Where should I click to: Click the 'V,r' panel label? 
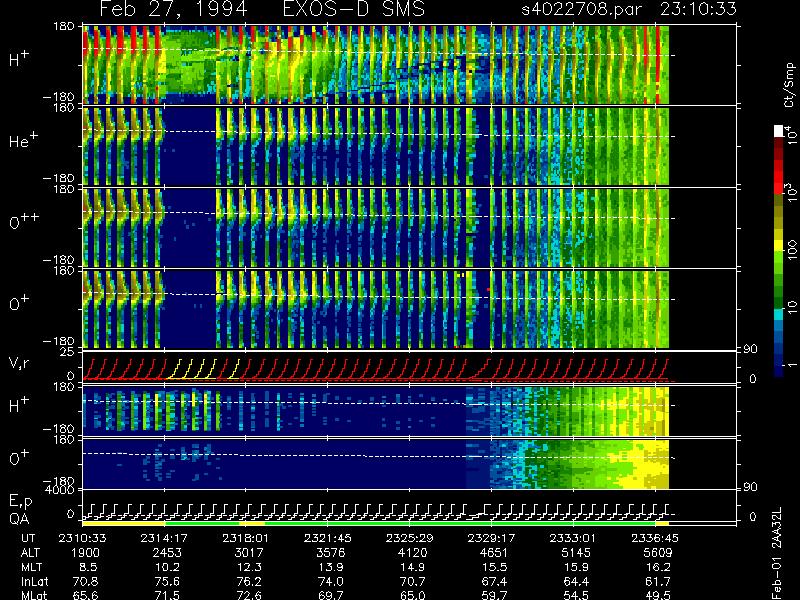coord(19,363)
